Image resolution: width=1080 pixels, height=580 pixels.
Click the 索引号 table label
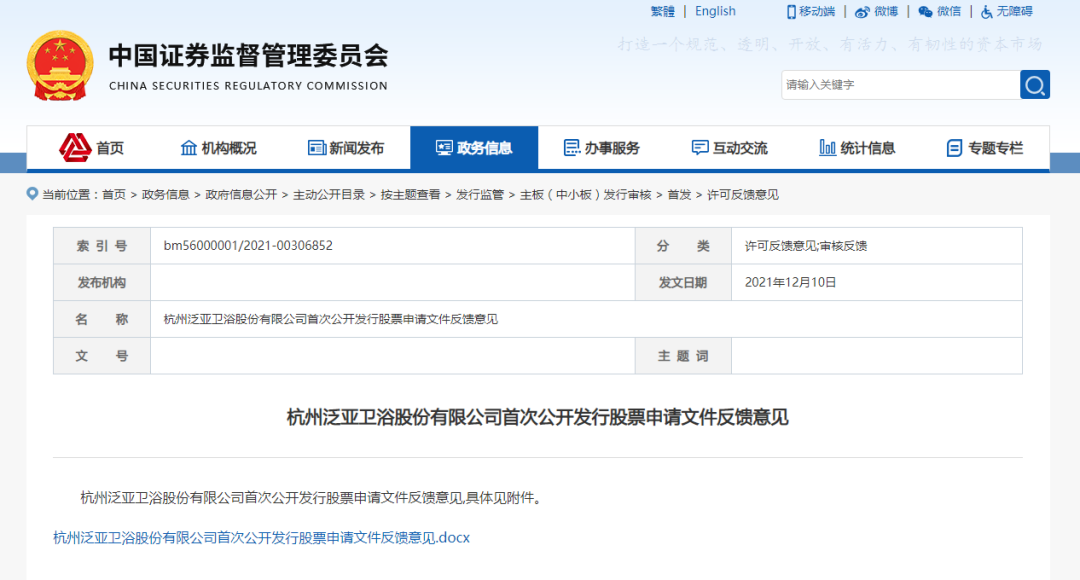point(102,246)
